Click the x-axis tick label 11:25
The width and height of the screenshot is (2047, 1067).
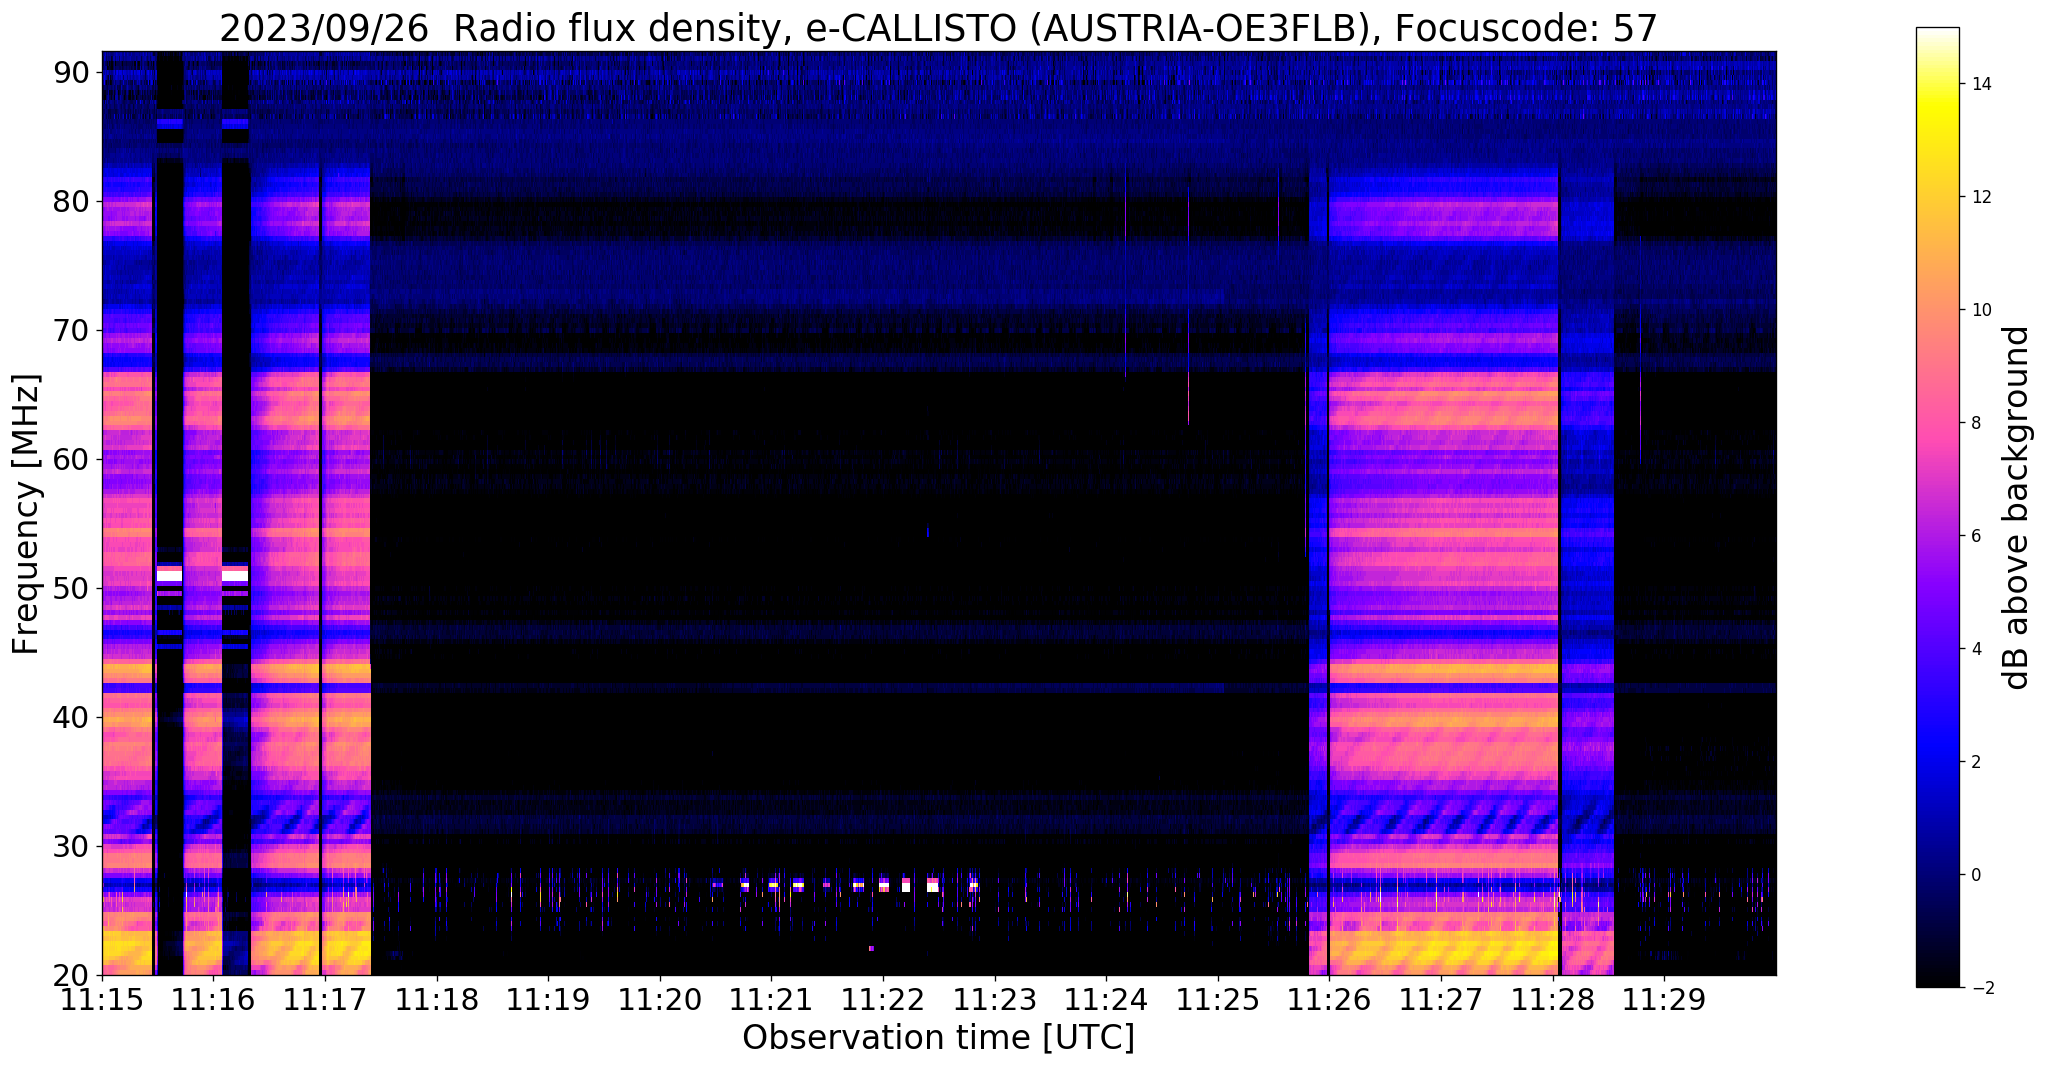[x=1218, y=998]
